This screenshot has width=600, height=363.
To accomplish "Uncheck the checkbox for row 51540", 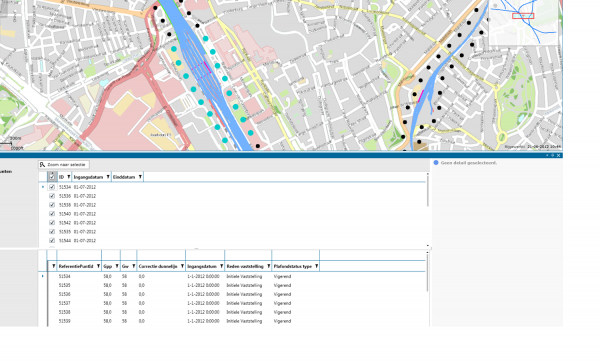I will click(x=52, y=214).
